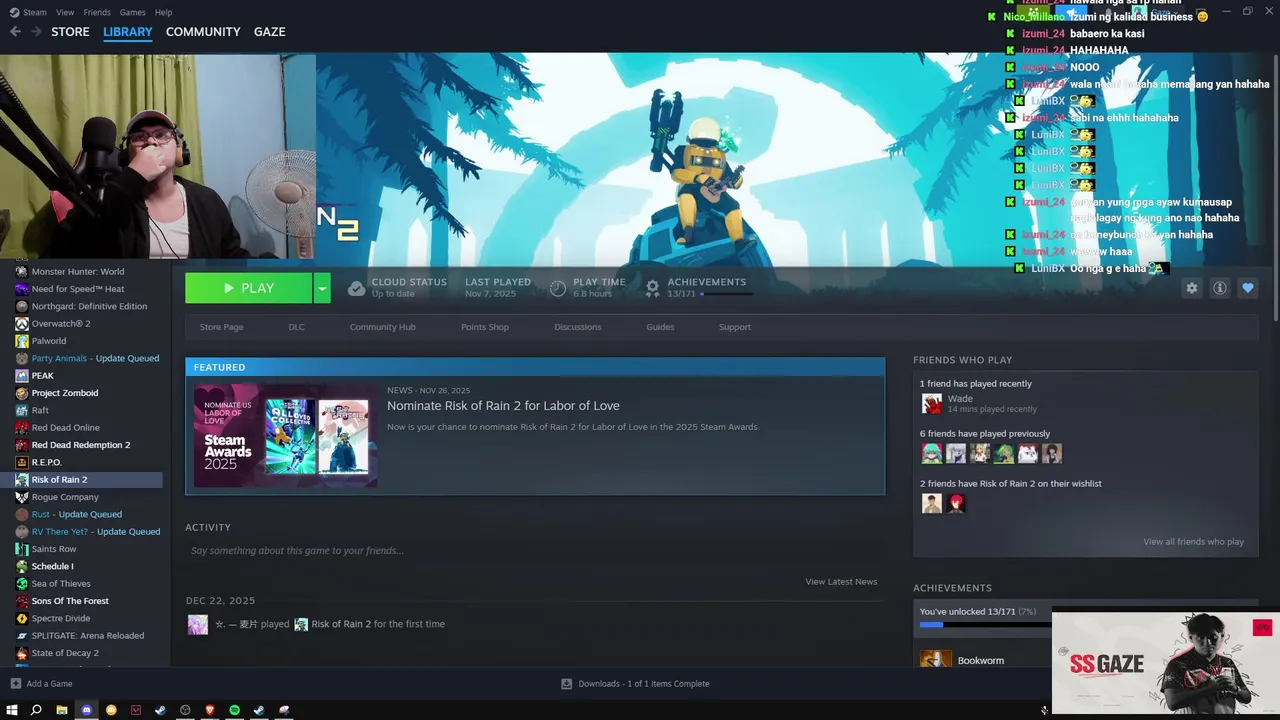1280x720 pixels.
Task: Click the green PLAY button
Action: (248, 288)
